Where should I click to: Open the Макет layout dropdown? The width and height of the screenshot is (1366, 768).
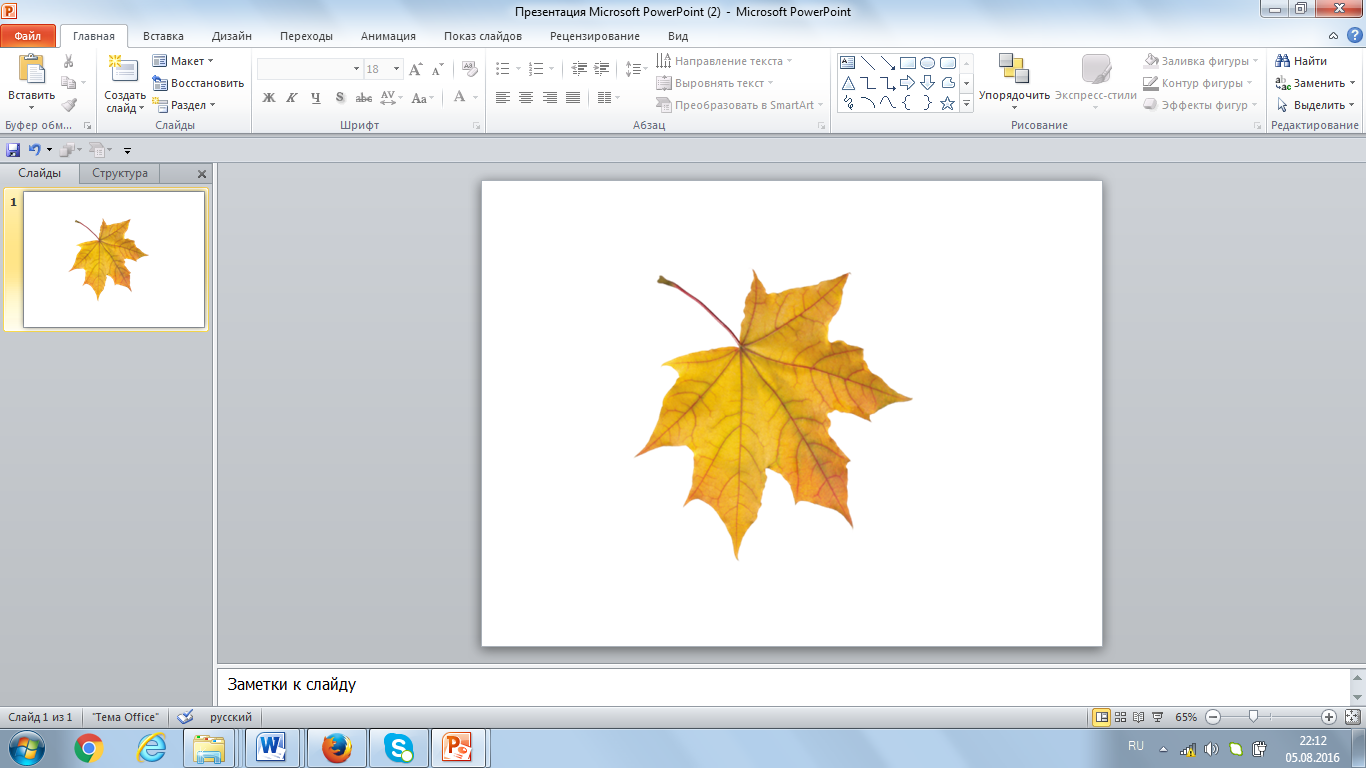tap(184, 61)
